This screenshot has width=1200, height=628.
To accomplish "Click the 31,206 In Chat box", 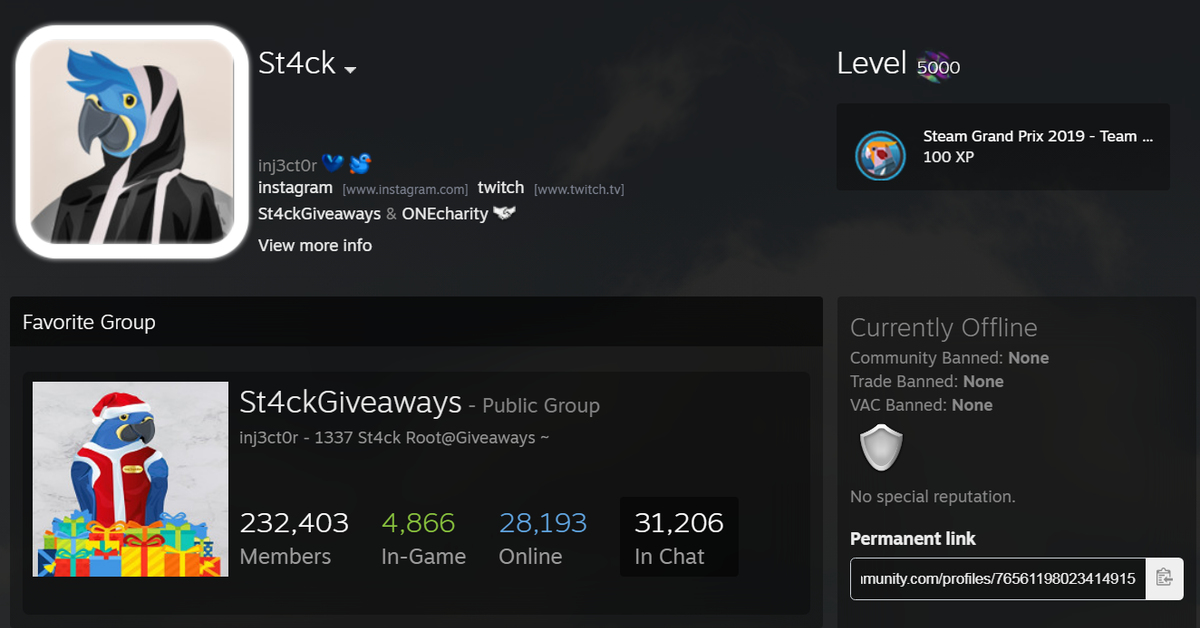I will tap(679, 538).
